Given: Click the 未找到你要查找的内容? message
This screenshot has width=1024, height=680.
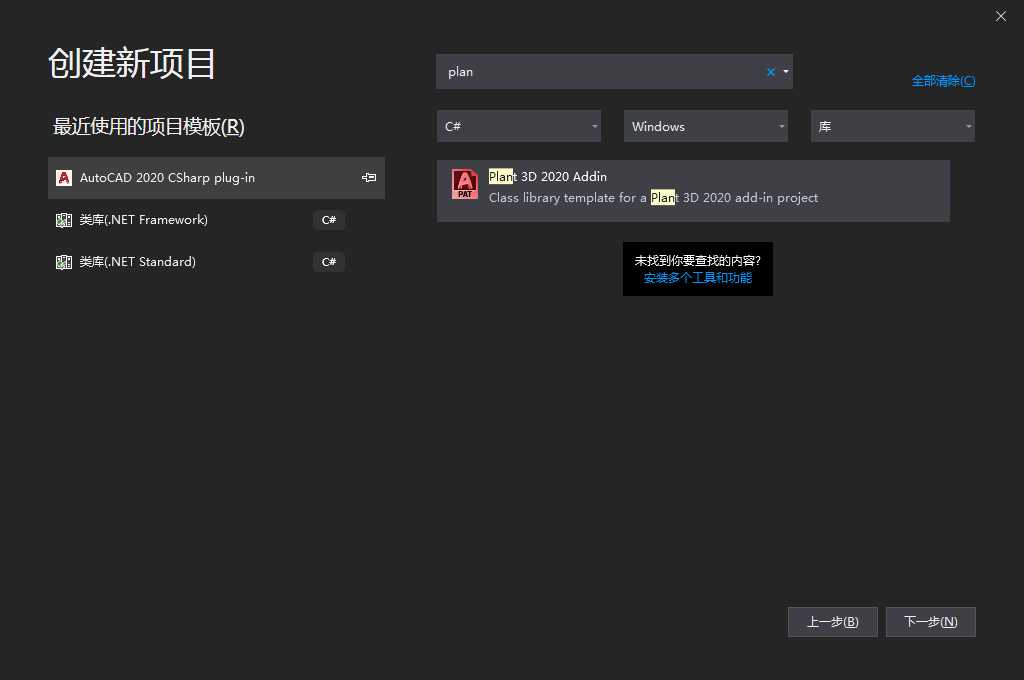Looking at the screenshot, I should click(x=697, y=261).
